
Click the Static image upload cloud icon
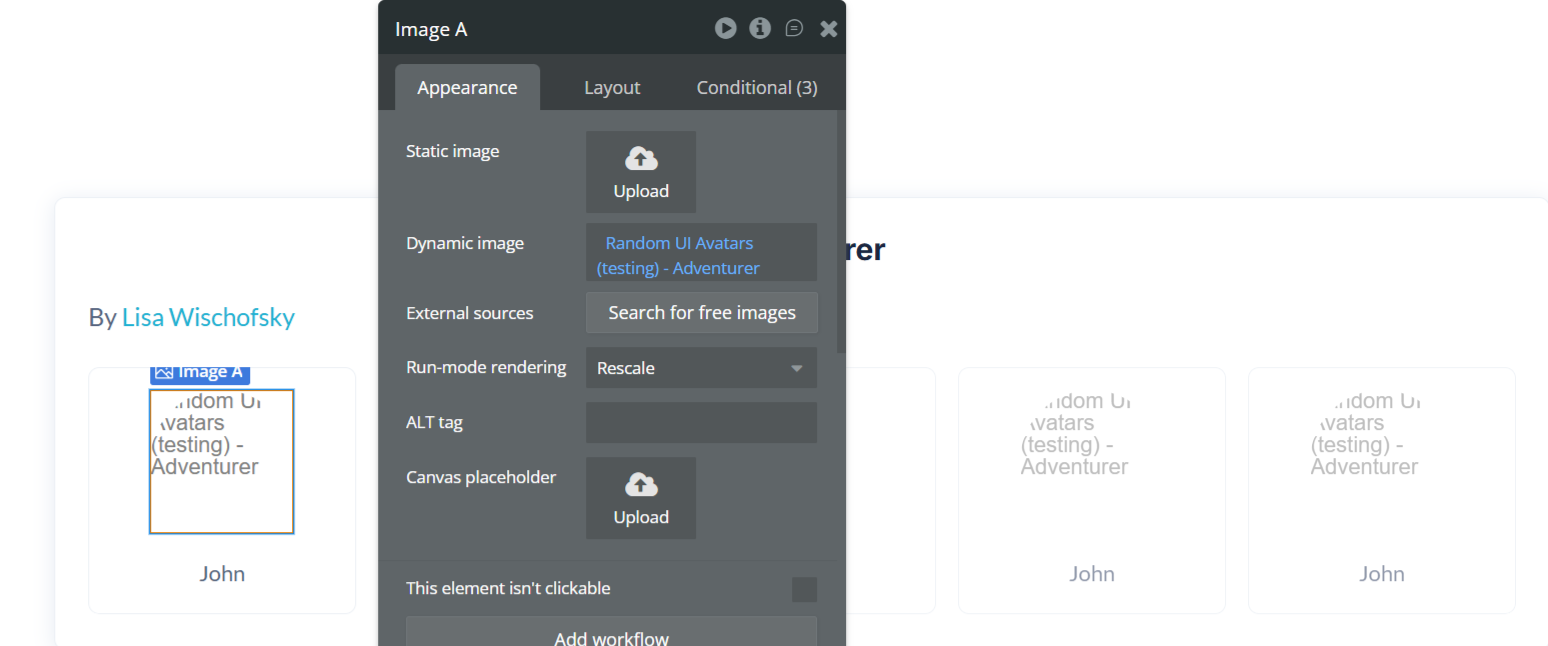[641, 159]
